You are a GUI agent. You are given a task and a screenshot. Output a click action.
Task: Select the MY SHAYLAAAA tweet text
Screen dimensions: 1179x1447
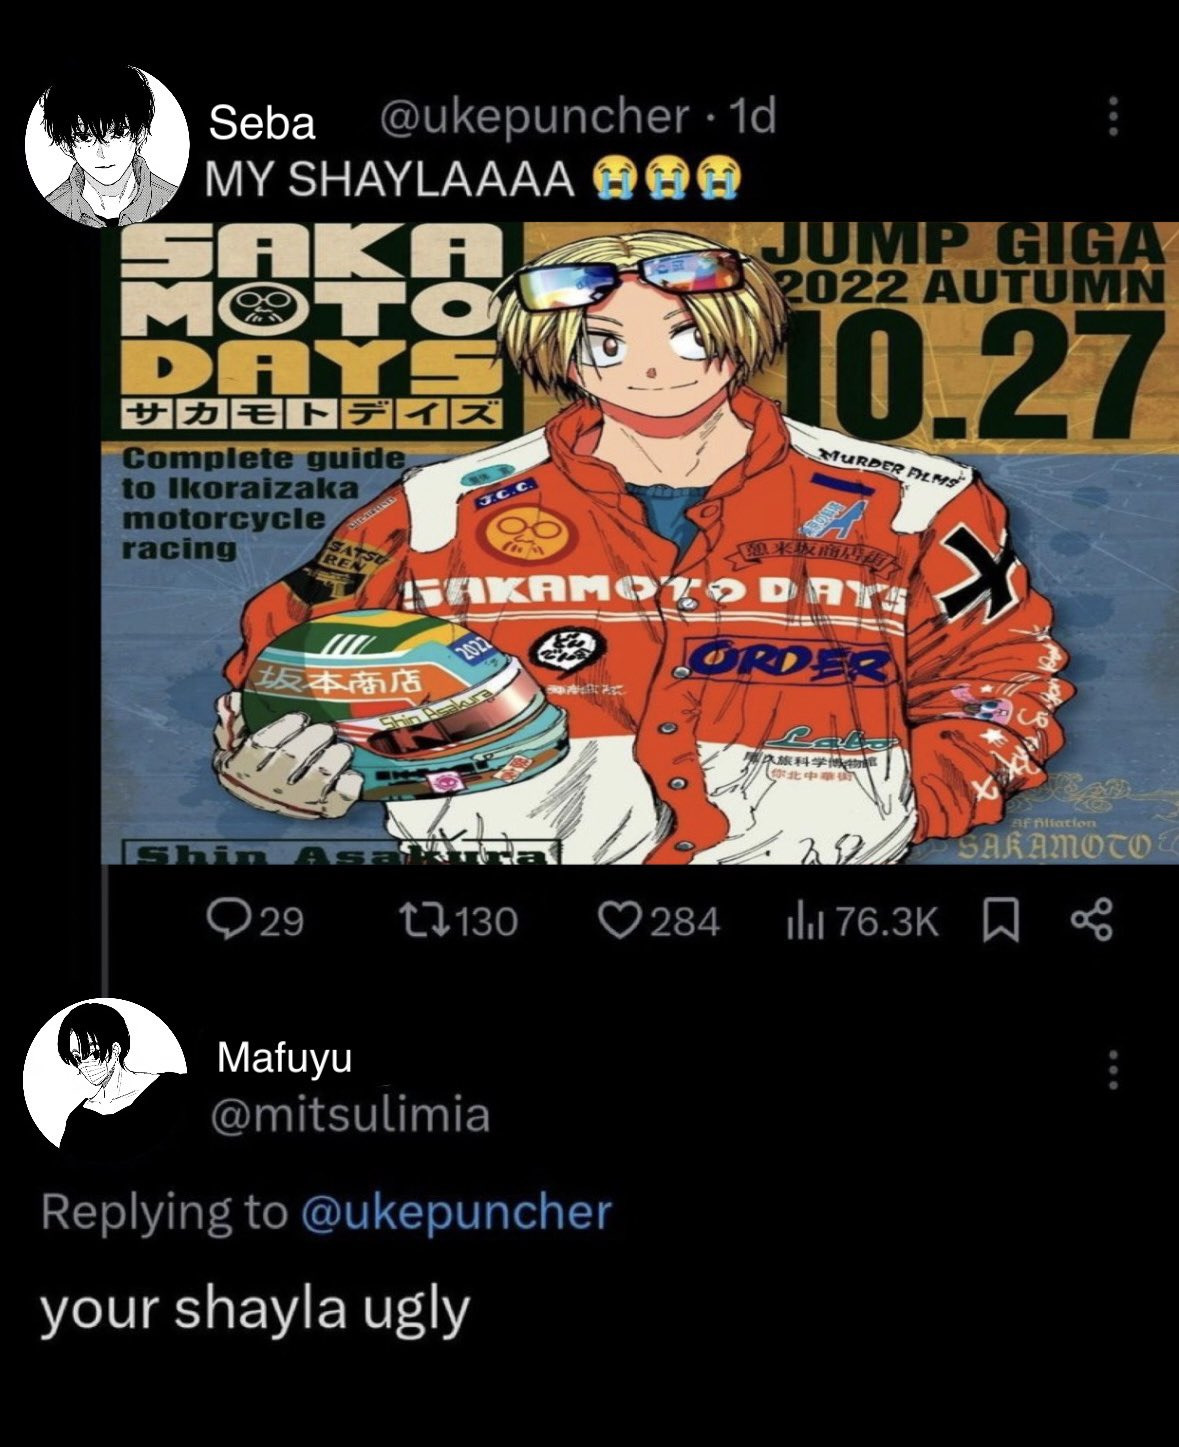[x=473, y=179]
